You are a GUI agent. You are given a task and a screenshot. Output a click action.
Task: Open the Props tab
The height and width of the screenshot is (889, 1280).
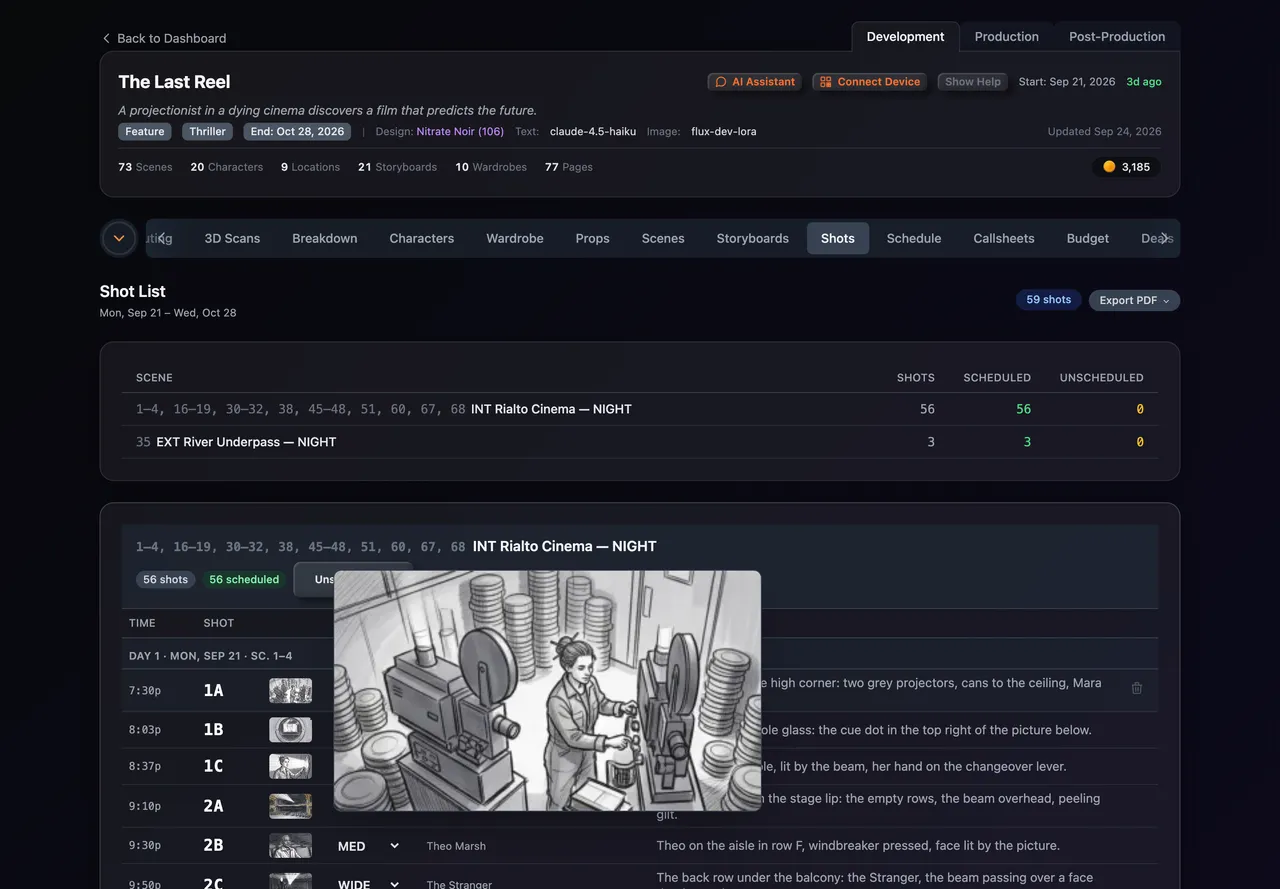593,238
